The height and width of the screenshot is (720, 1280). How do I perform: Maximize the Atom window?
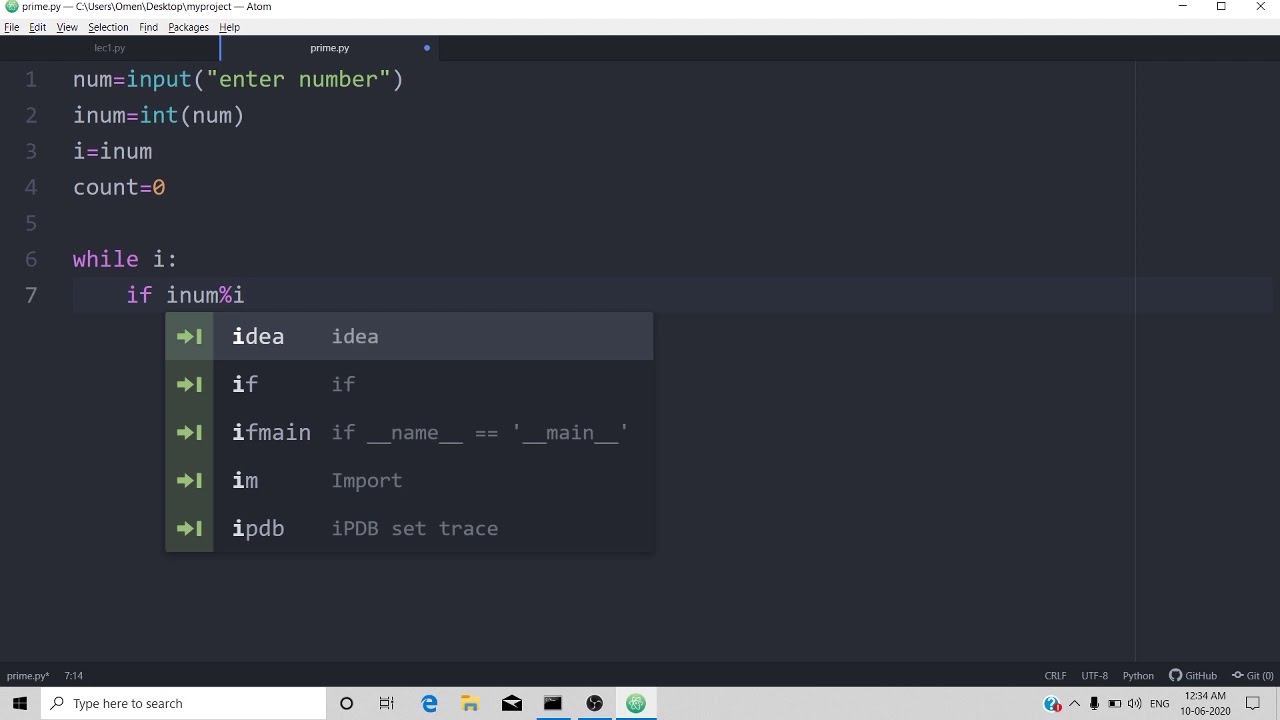coord(1221,7)
